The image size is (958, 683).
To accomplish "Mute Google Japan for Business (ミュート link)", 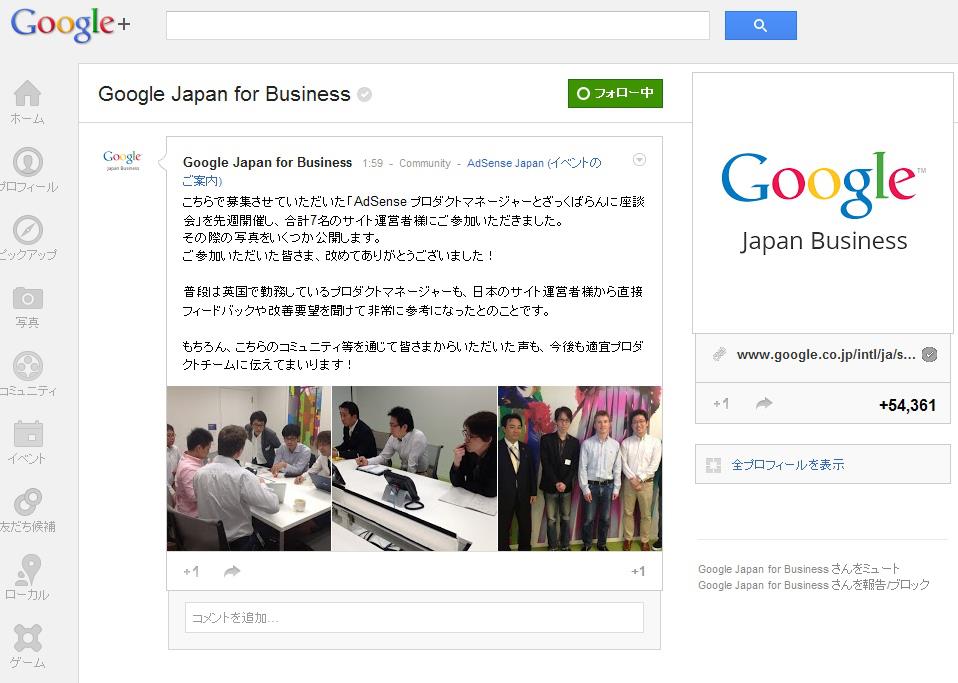I will tap(799, 569).
